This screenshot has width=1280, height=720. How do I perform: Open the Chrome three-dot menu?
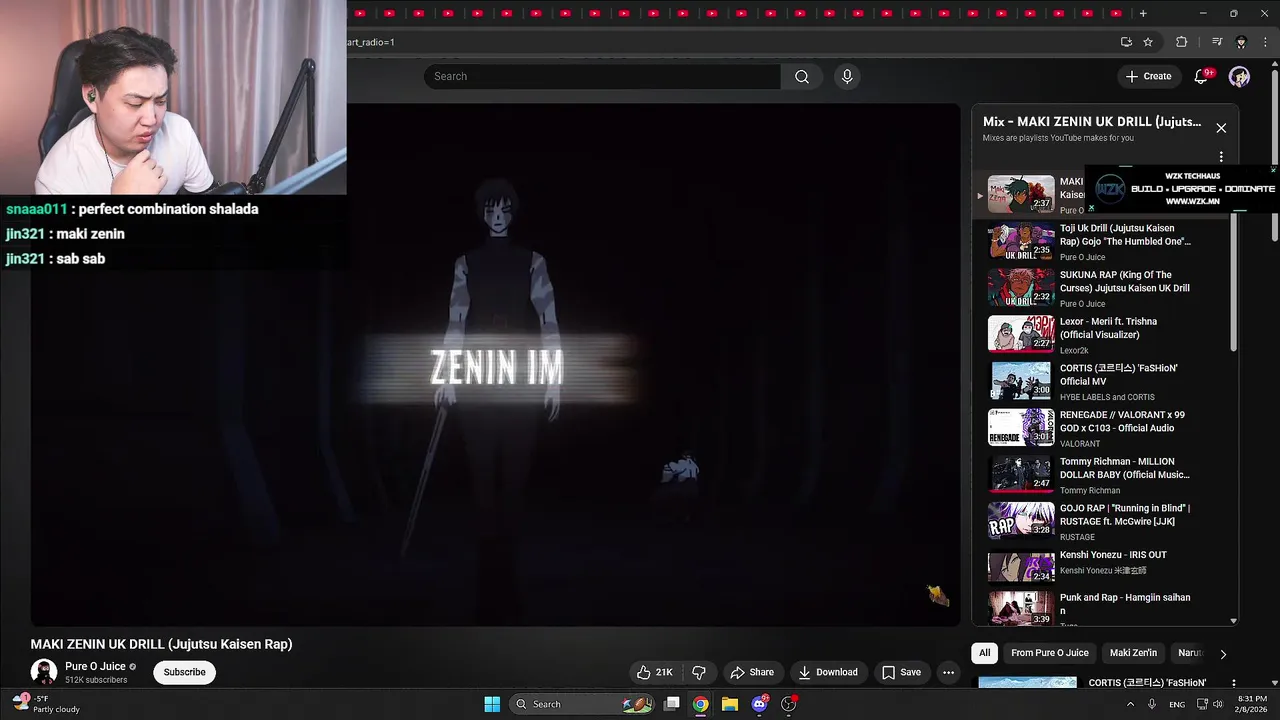[1265, 42]
